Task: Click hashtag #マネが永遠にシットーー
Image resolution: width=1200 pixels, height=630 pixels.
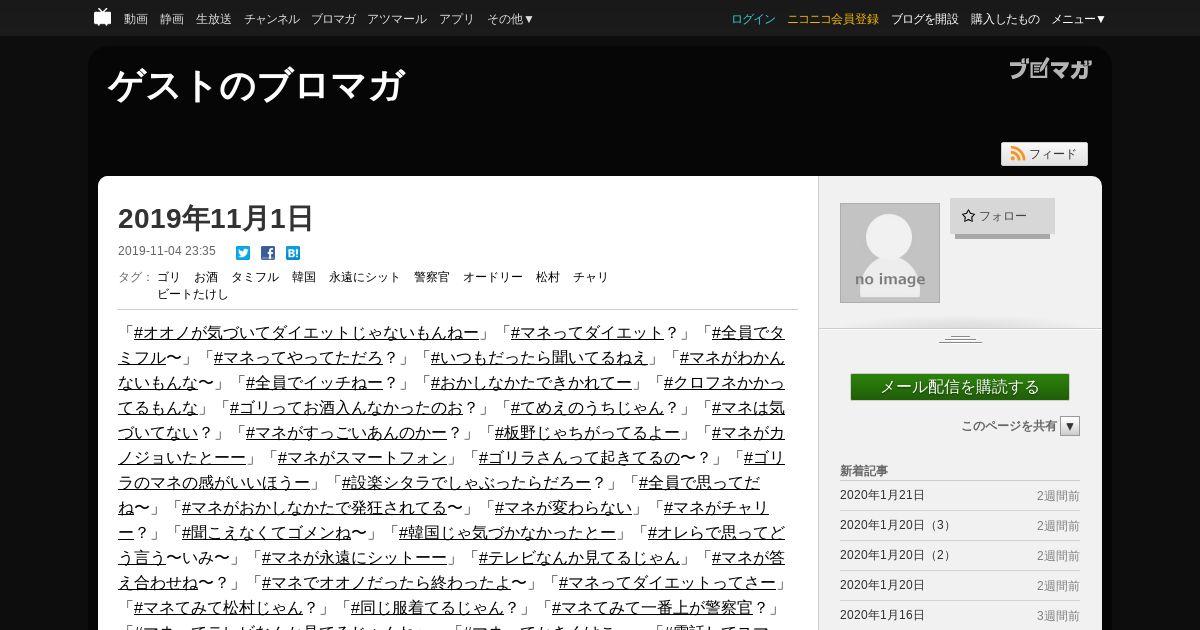Action: tap(354, 557)
